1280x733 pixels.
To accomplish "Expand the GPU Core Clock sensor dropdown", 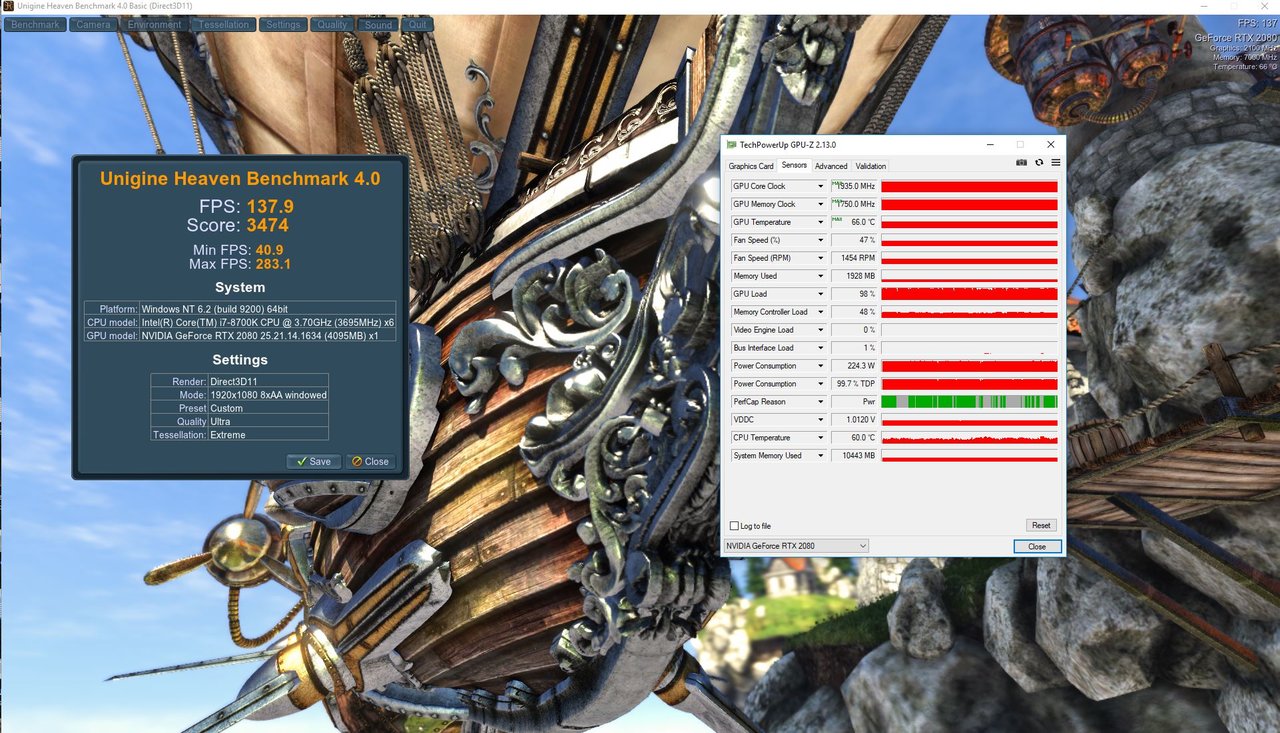I will coord(821,186).
